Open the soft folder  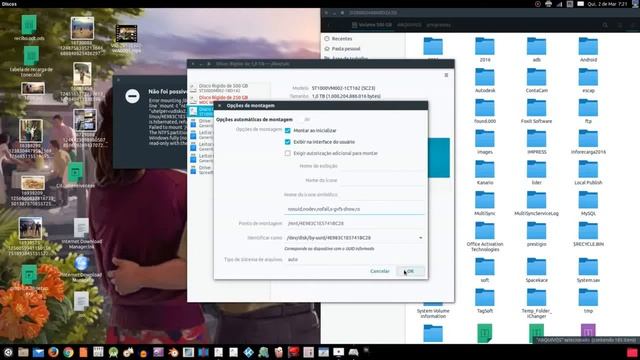pyautogui.click(x=485, y=270)
